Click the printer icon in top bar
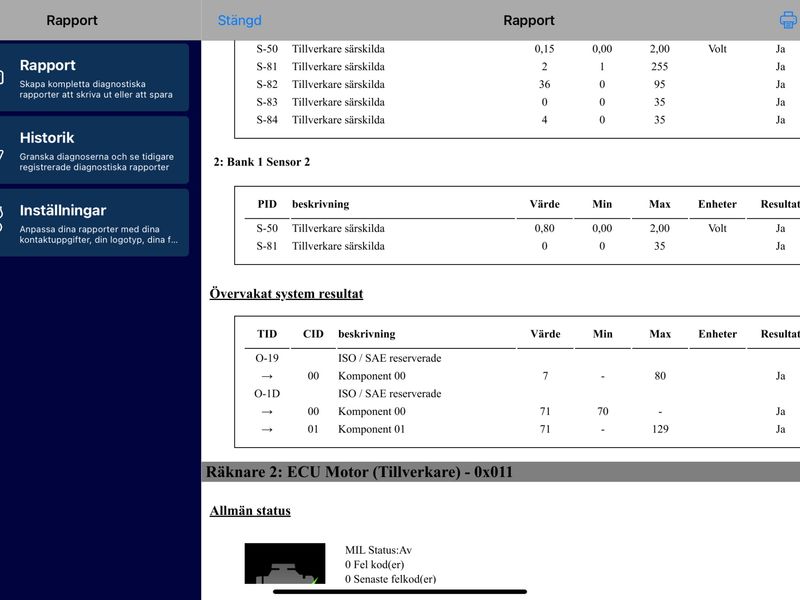The width and height of the screenshot is (800, 600). click(788, 20)
